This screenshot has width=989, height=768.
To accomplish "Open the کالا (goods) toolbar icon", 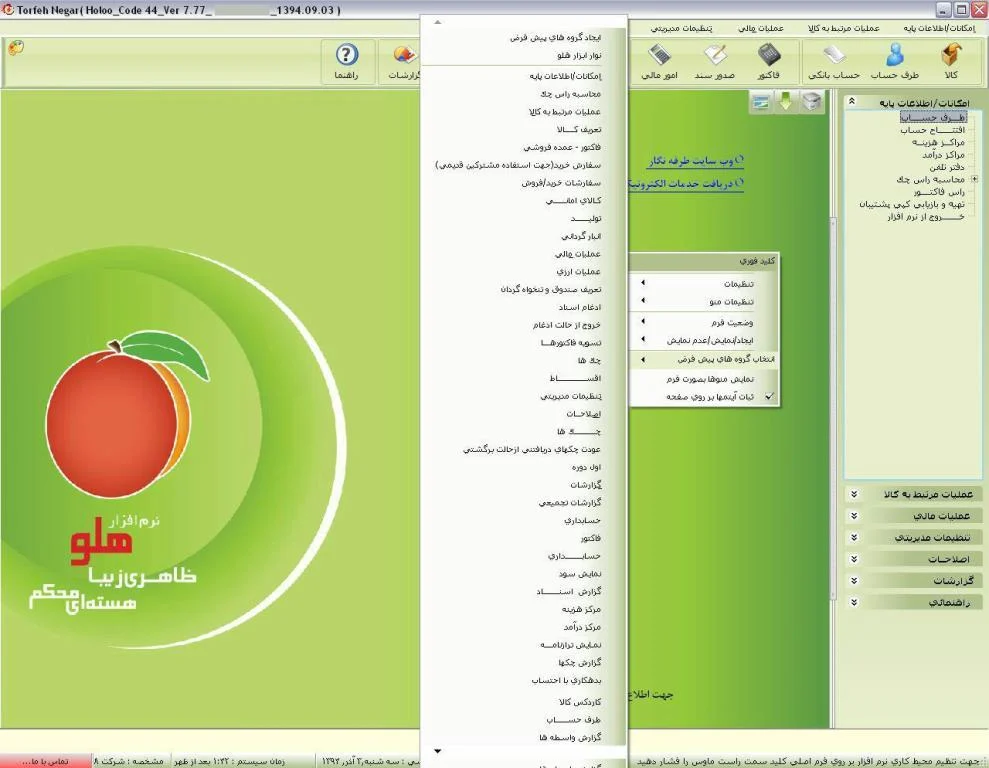I will (x=951, y=62).
